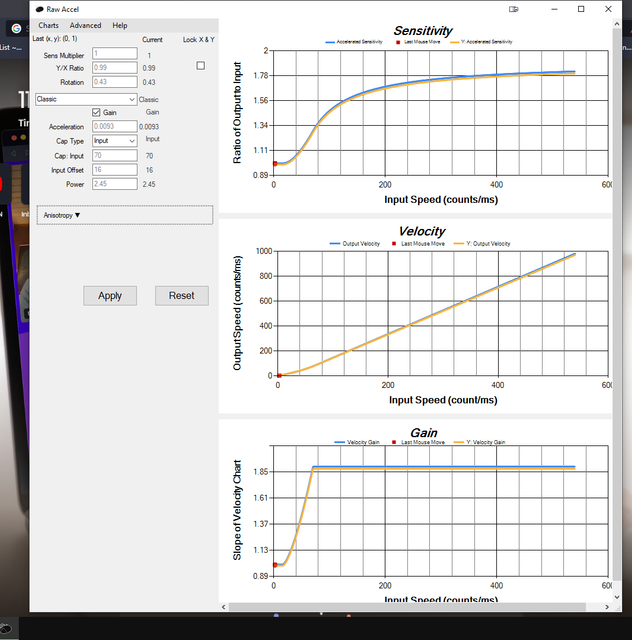Open the Charts menu
This screenshot has height=640, width=632.
(x=48, y=25)
